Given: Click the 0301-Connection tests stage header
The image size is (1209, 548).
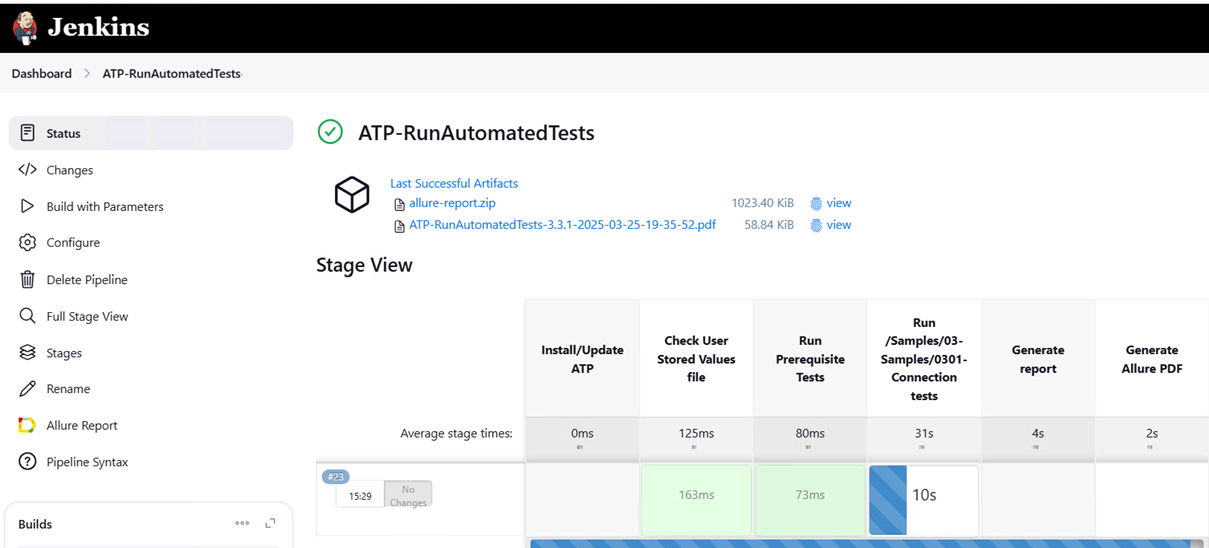Looking at the screenshot, I should (924, 359).
